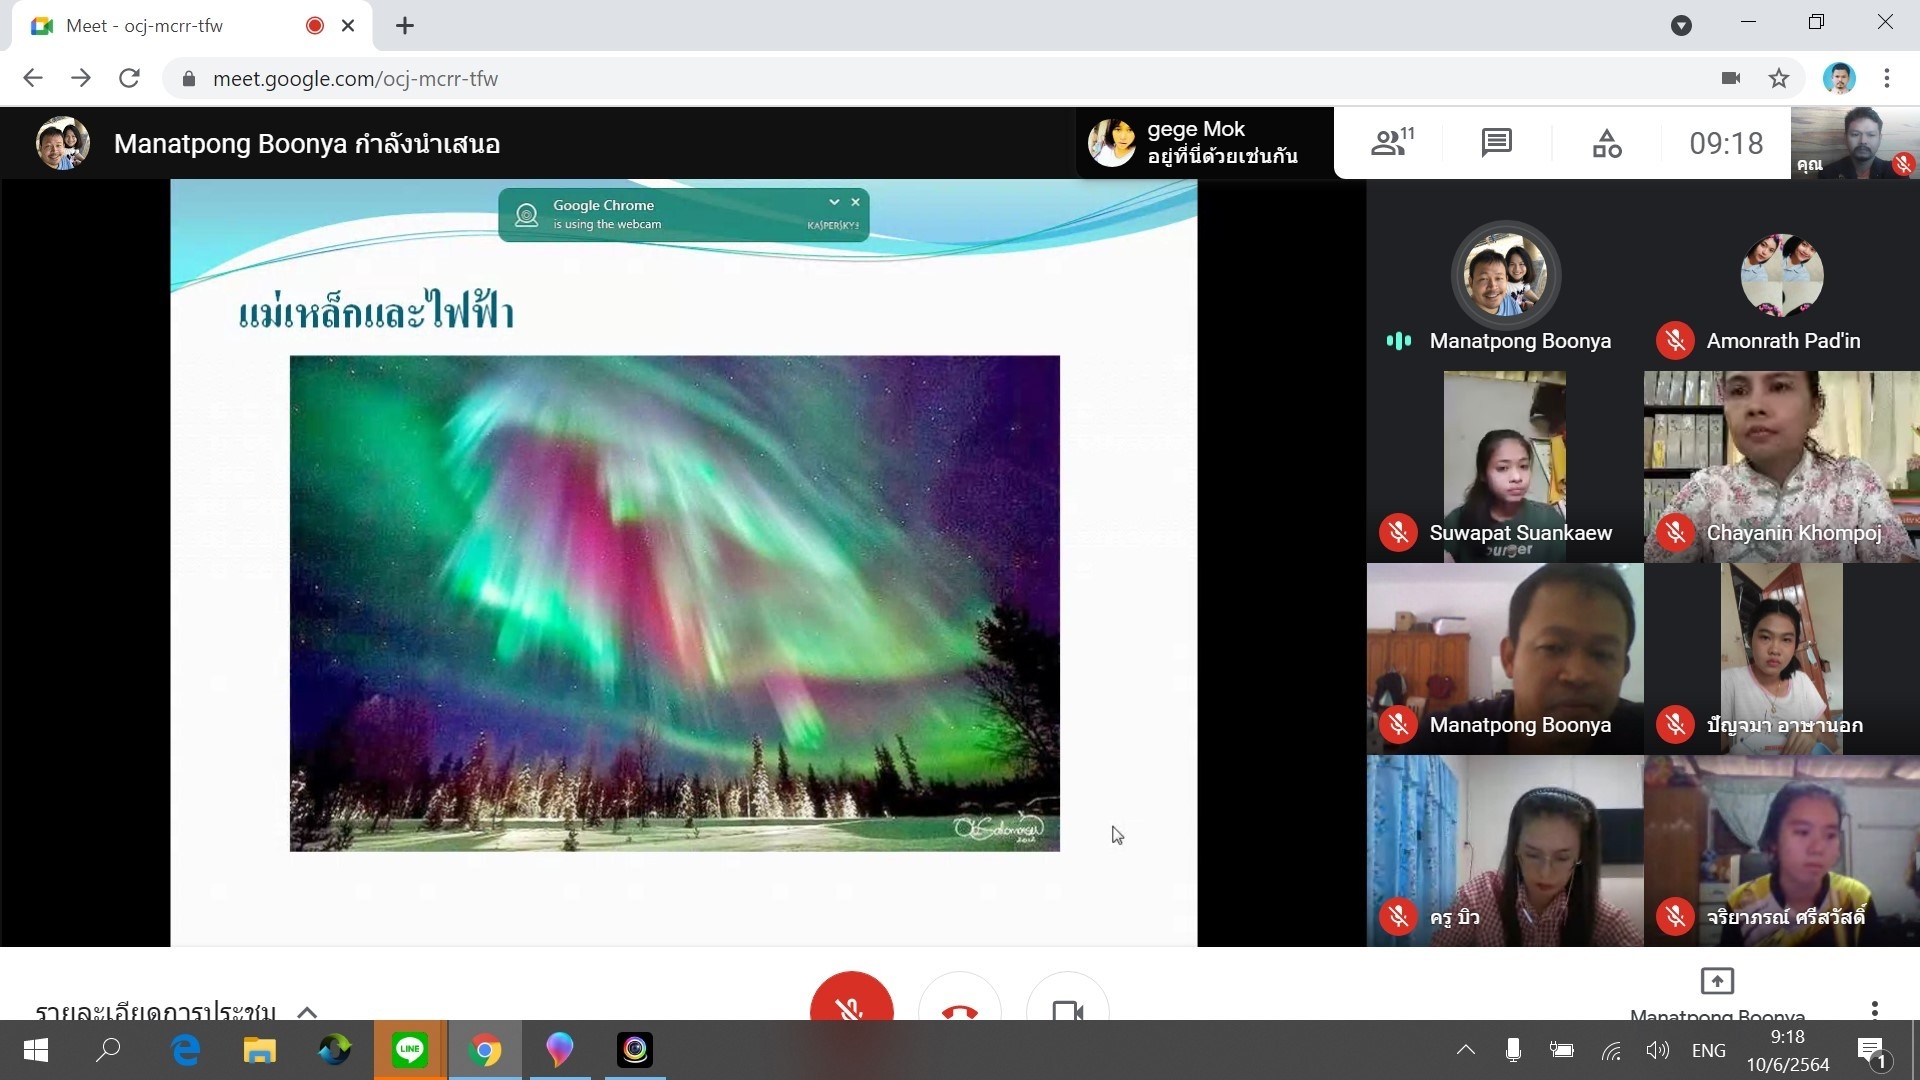Open the activities shapes icon
Image resolution: width=1920 pixels, height=1080 pixels.
1606,143
